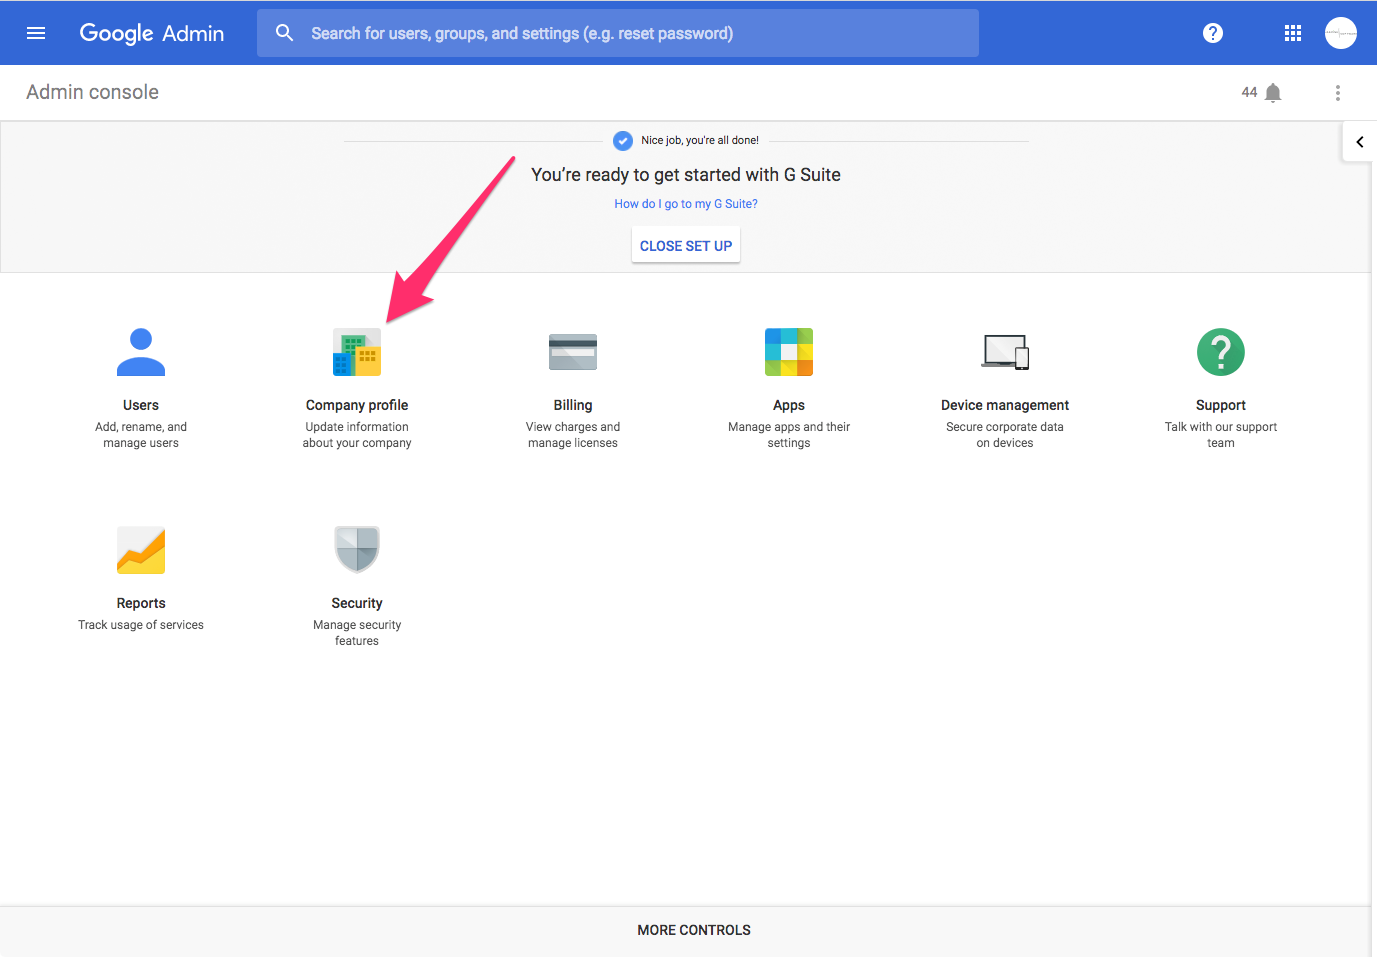Click the search magnifier icon
Image resolution: width=1377 pixels, height=957 pixels.
point(285,33)
